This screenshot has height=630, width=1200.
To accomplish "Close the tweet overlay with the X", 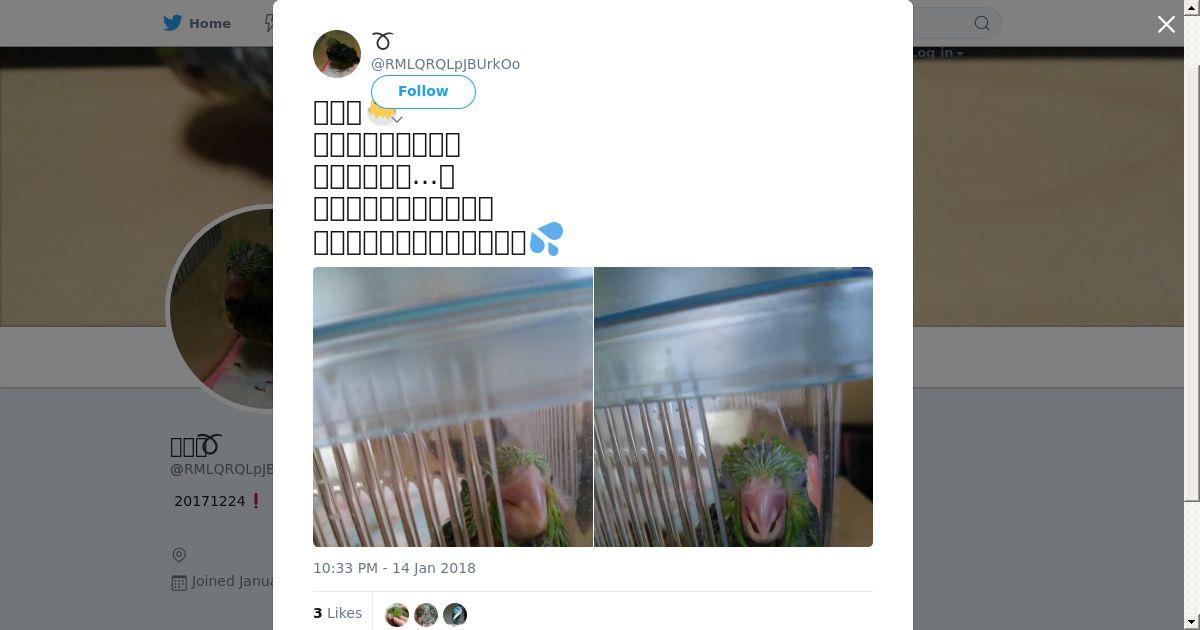I will pos(1166,24).
